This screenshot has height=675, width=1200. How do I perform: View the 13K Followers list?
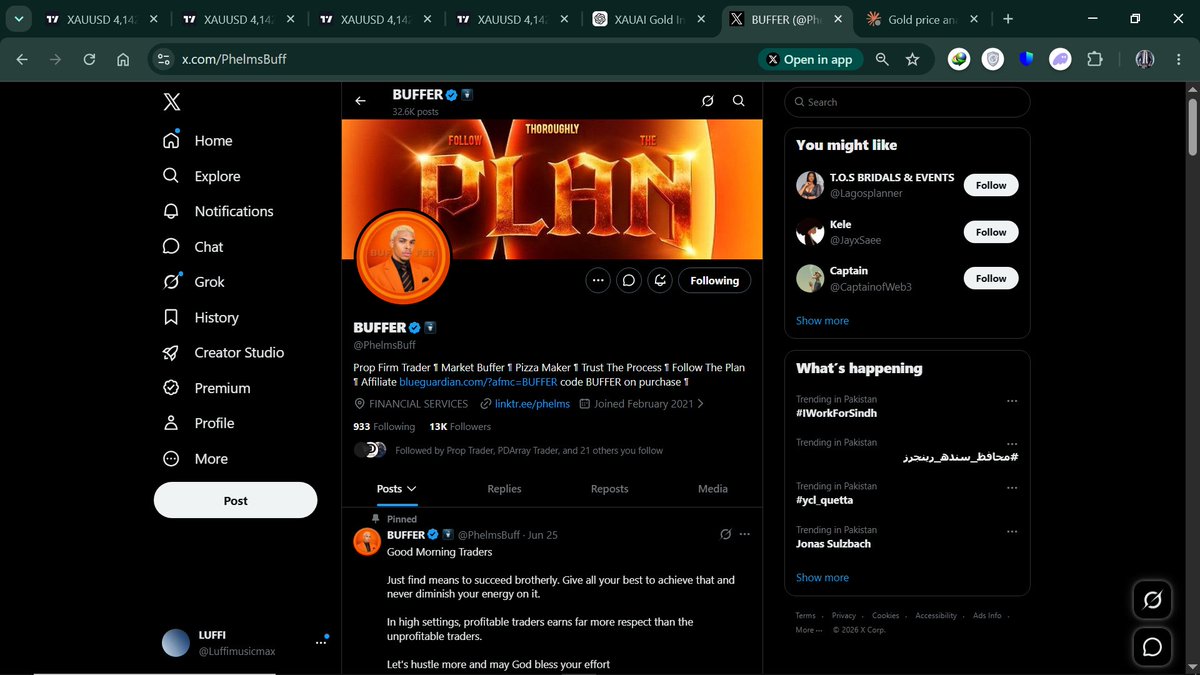click(x=460, y=426)
